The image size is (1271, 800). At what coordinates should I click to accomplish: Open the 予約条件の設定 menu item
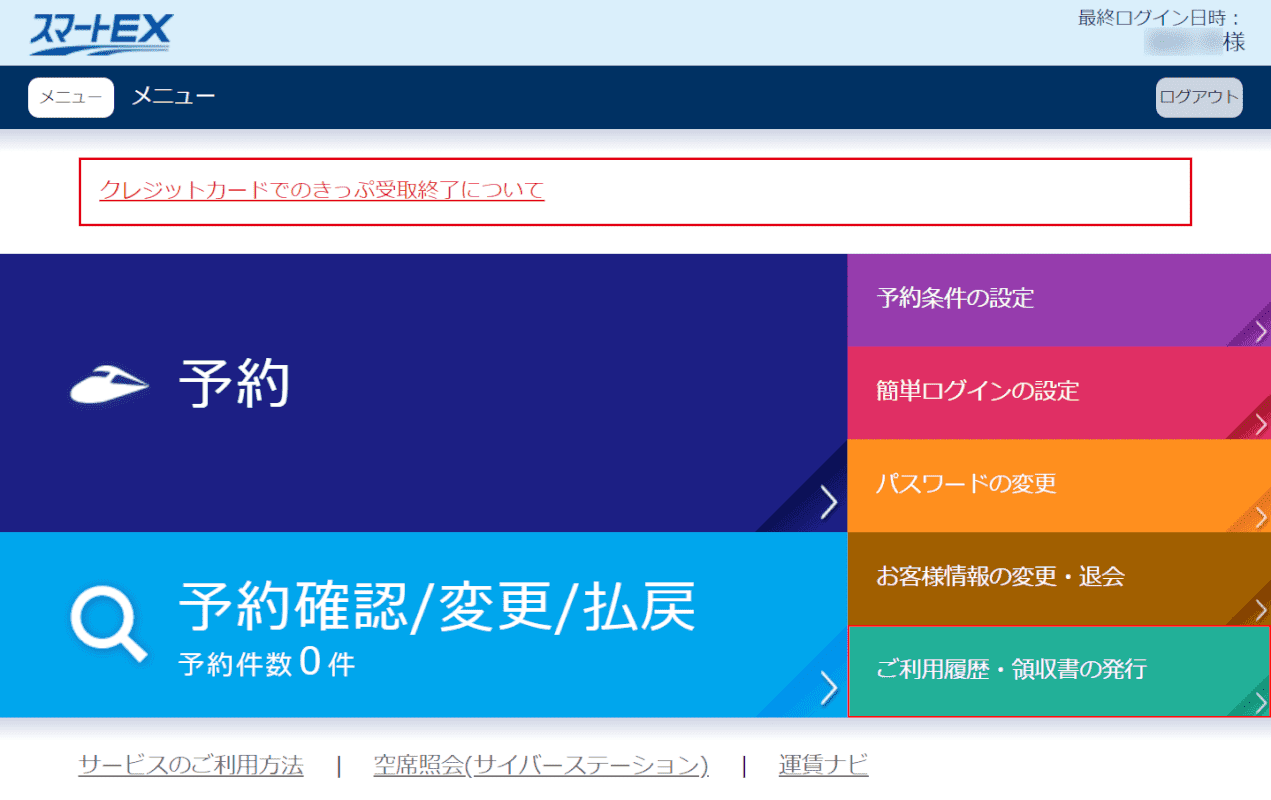pyautogui.click(x=1059, y=300)
